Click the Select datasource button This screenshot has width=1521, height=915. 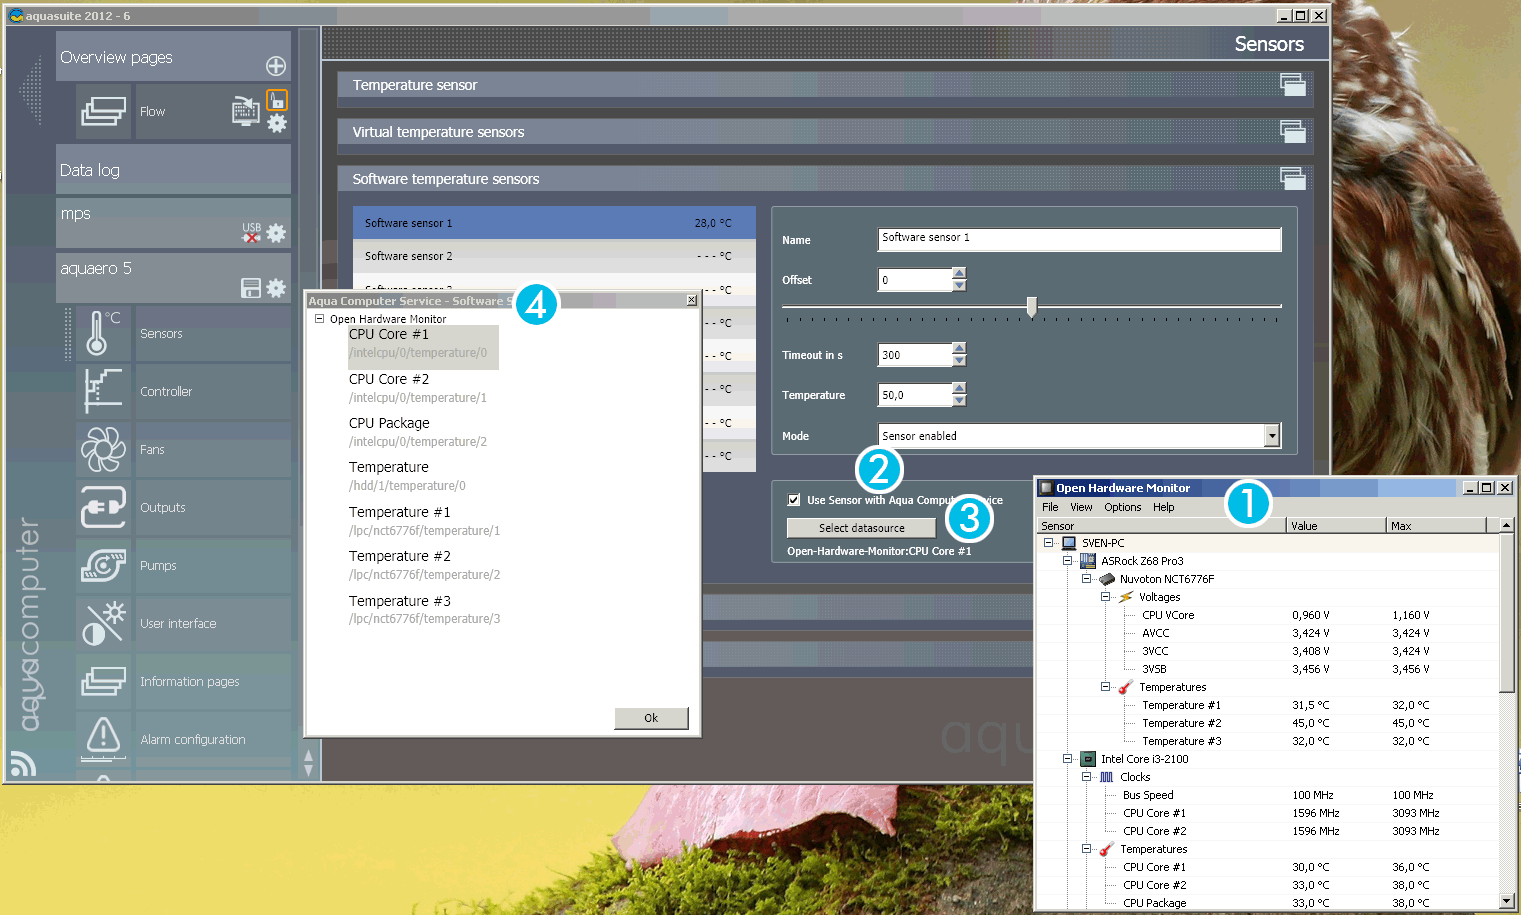861,528
